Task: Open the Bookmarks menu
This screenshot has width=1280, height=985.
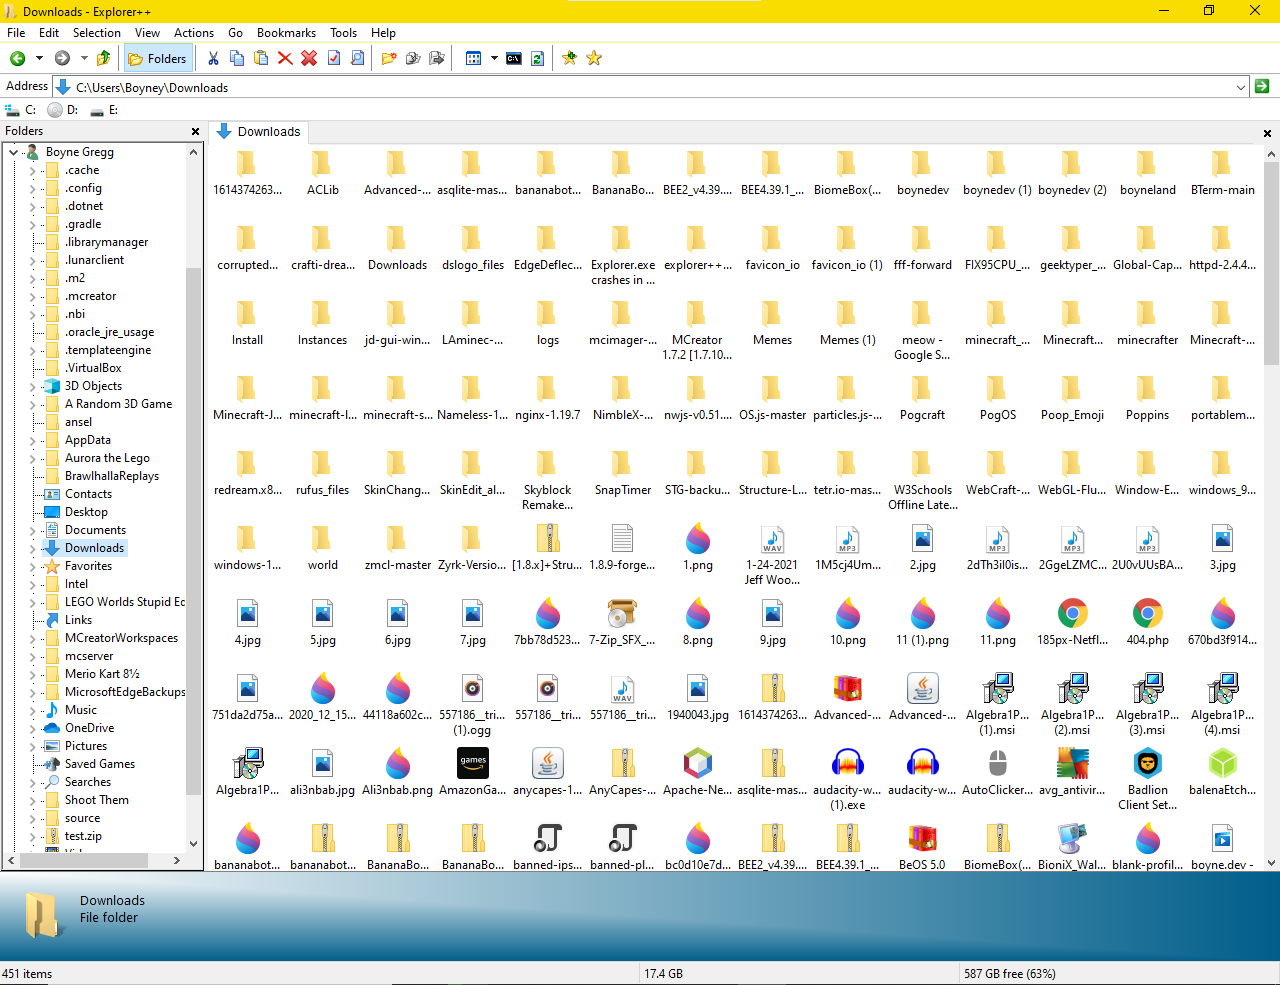Action: tap(286, 32)
